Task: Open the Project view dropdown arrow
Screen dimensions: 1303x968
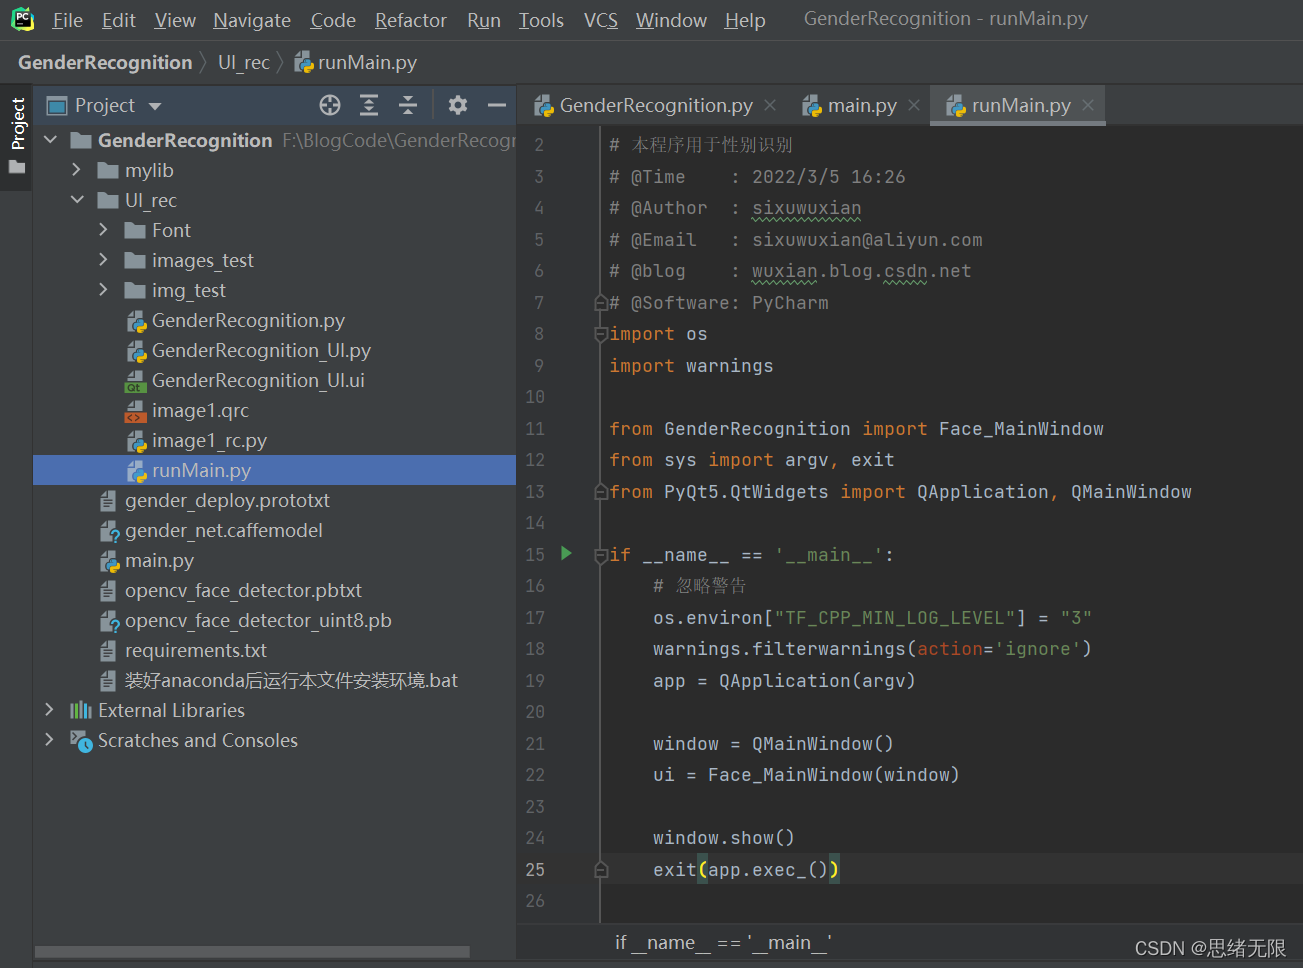Action: (x=155, y=106)
